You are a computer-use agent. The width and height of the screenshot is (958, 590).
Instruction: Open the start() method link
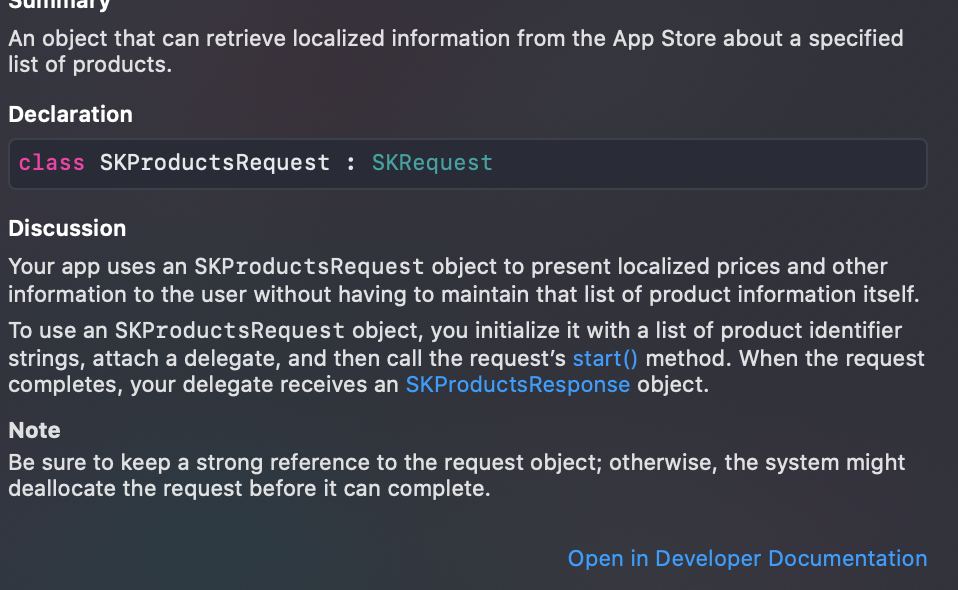(x=605, y=359)
